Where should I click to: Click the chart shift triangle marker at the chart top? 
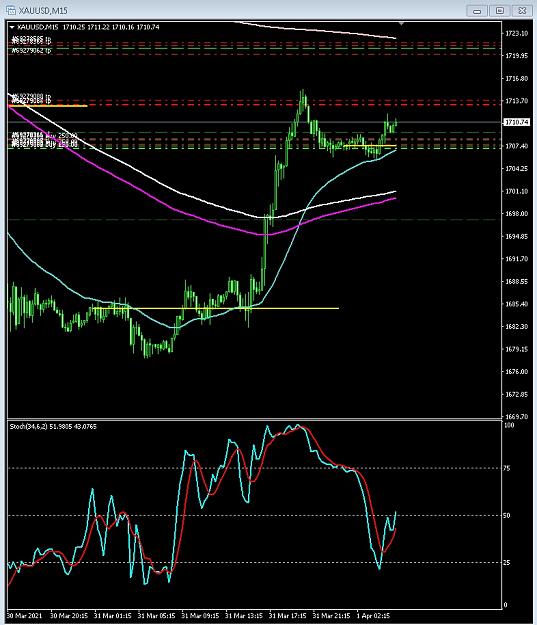pos(401,24)
